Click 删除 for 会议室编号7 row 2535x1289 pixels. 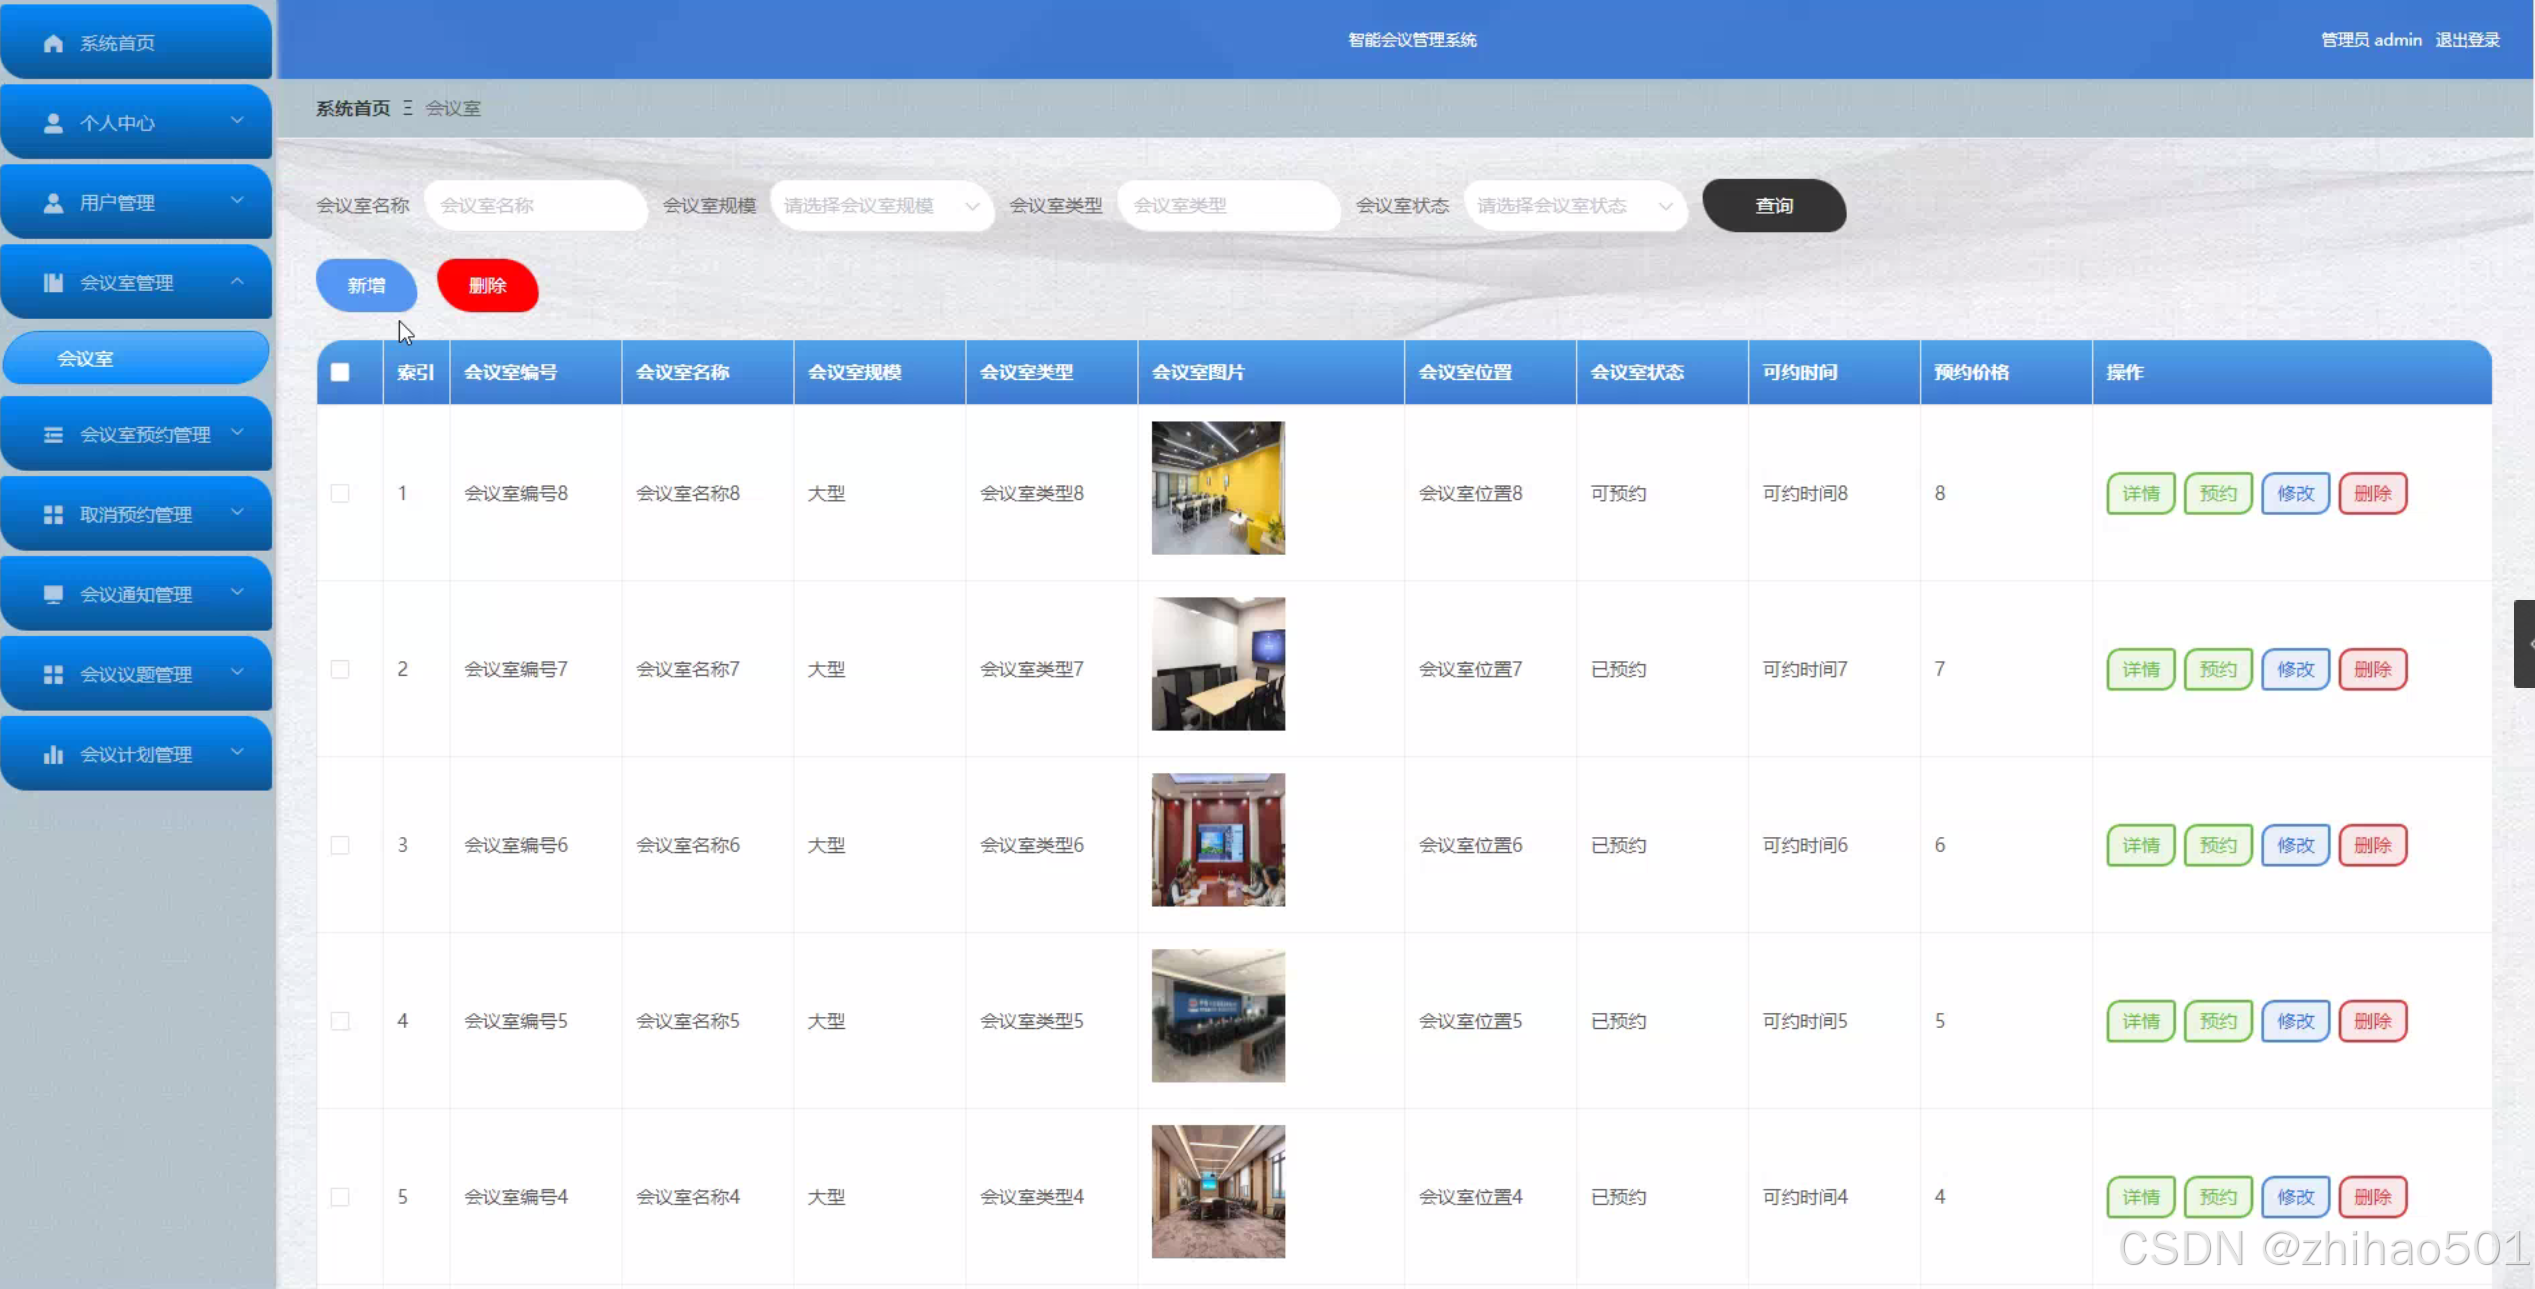tap(2373, 670)
